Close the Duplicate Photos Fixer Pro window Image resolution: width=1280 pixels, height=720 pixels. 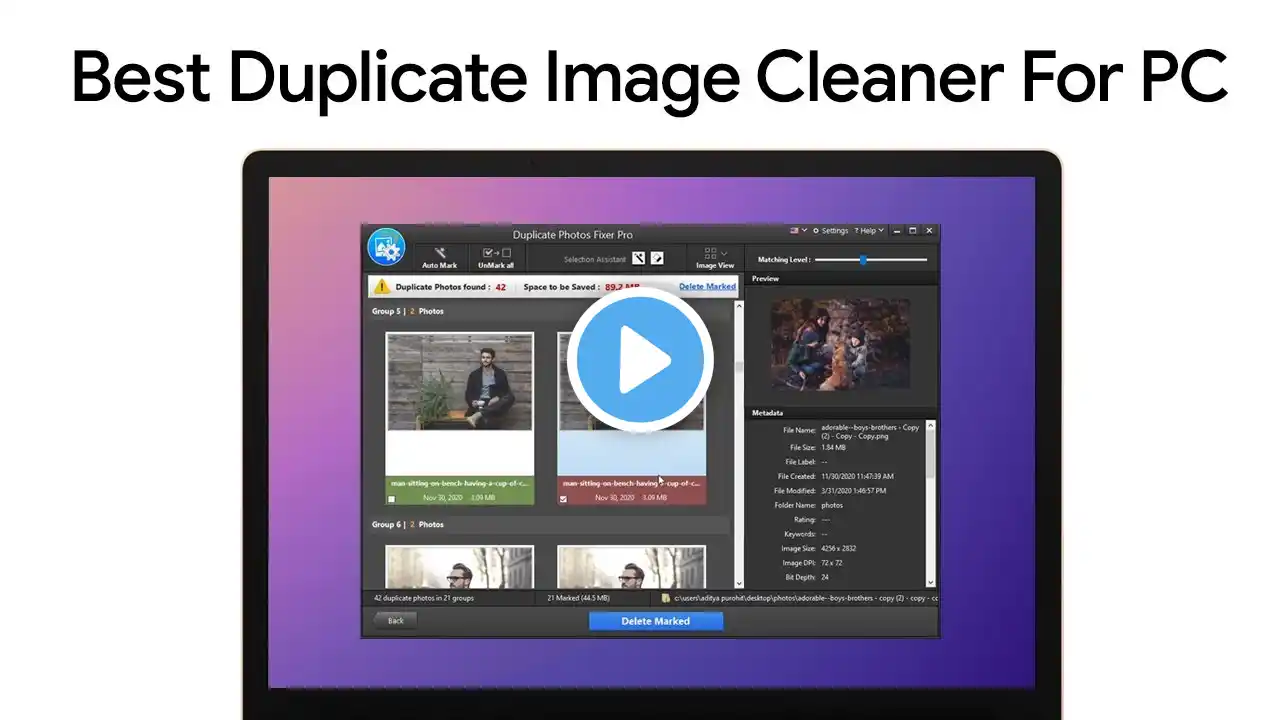tap(929, 231)
